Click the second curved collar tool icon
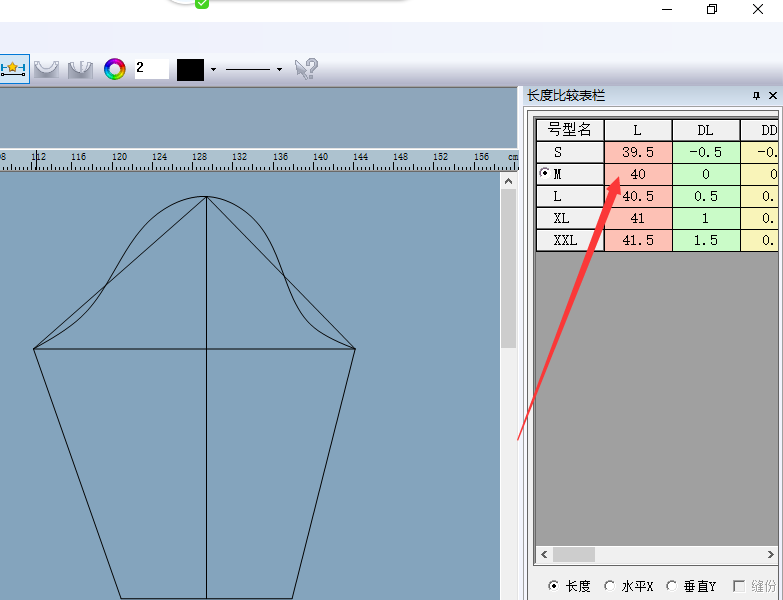The width and height of the screenshot is (783, 600). 80,69
